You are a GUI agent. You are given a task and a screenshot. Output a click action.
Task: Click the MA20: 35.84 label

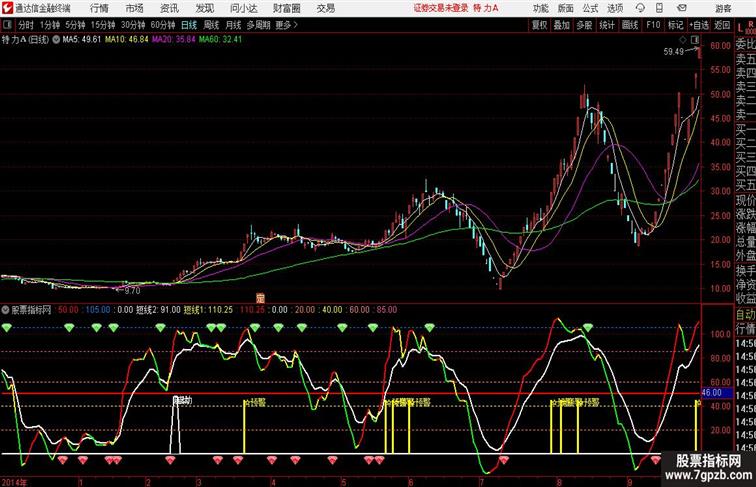(174, 40)
